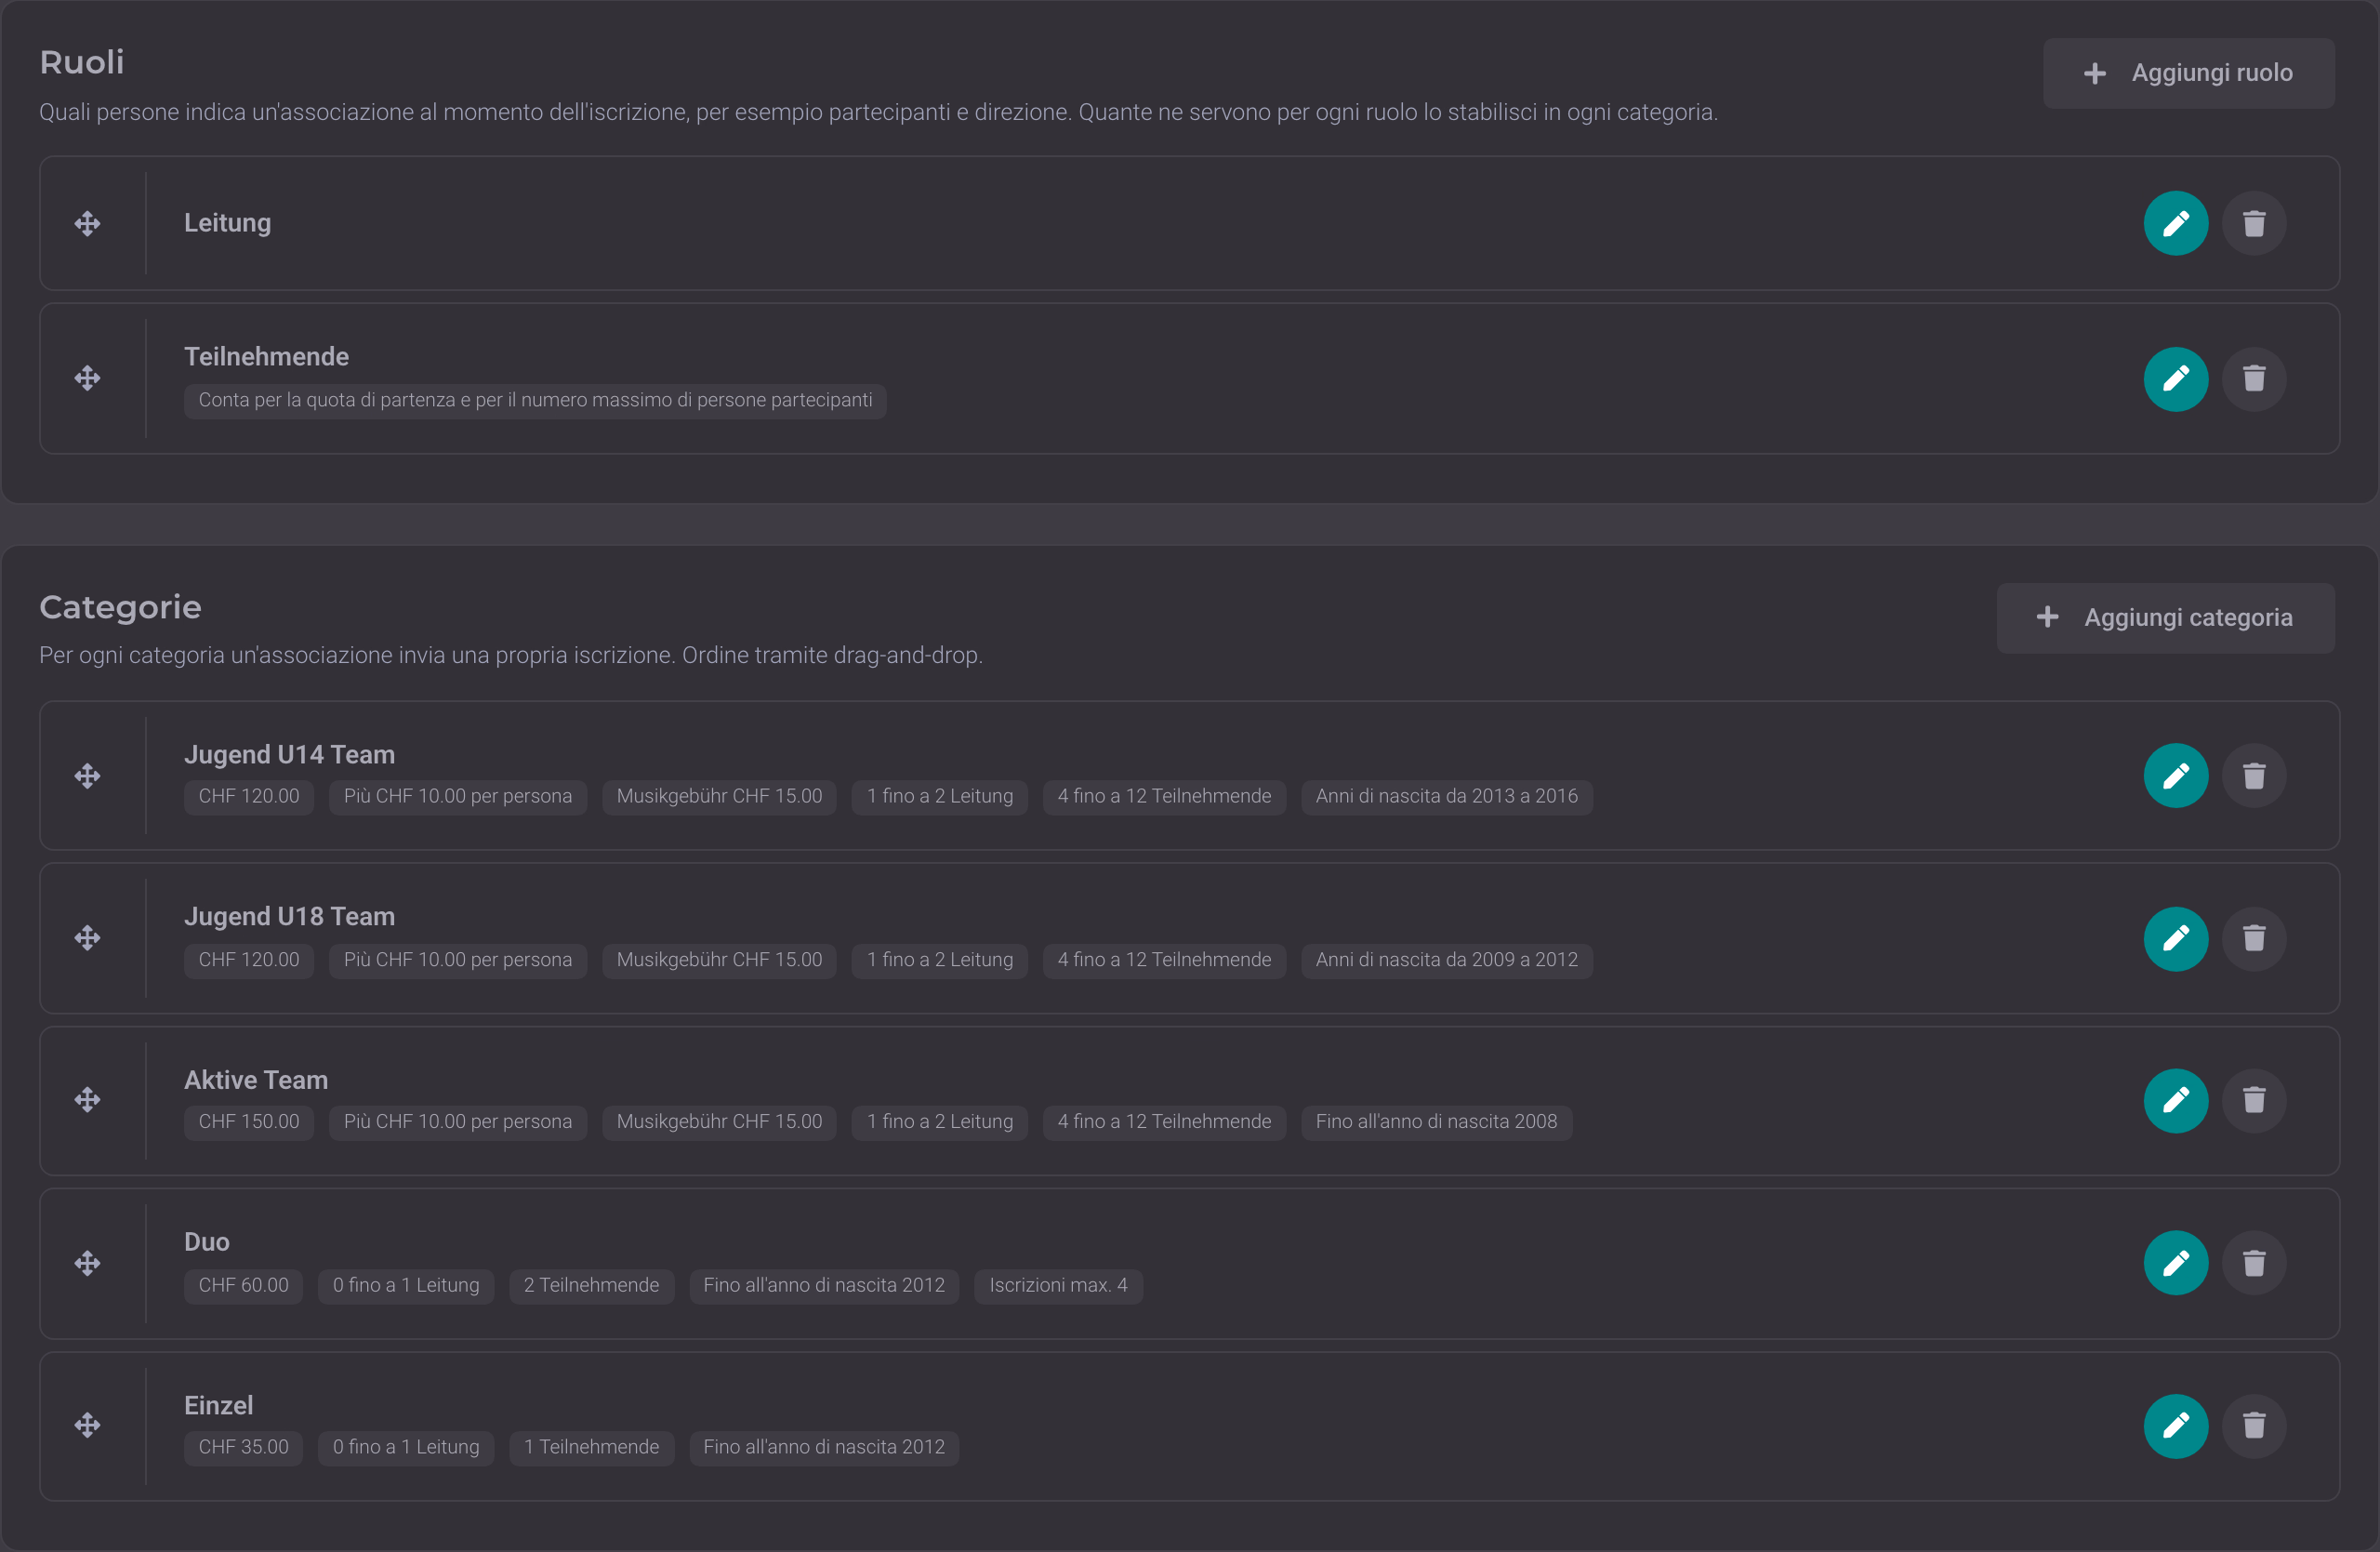Image resolution: width=2380 pixels, height=1552 pixels.
Task: Click the Einzel category title
Action: 218,1406
